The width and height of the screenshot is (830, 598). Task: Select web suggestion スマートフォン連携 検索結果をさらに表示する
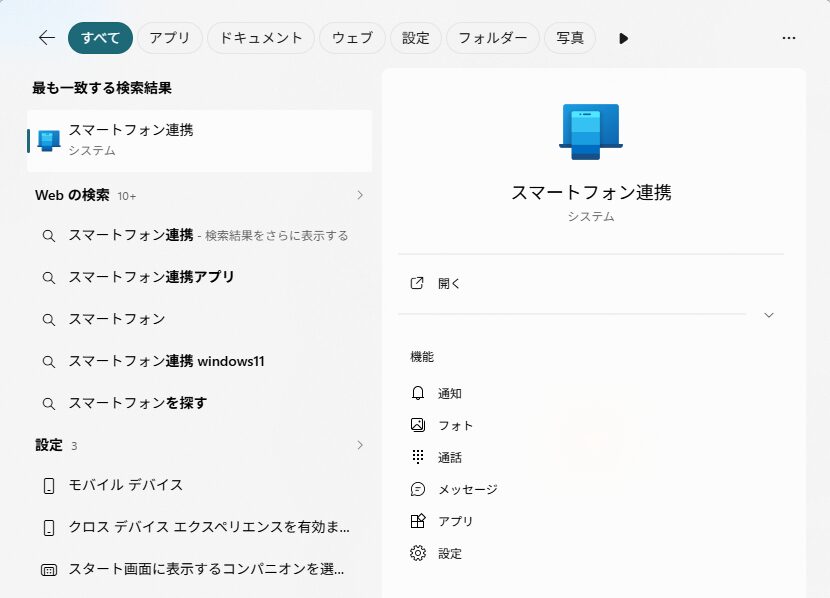(x=200, y=235)
